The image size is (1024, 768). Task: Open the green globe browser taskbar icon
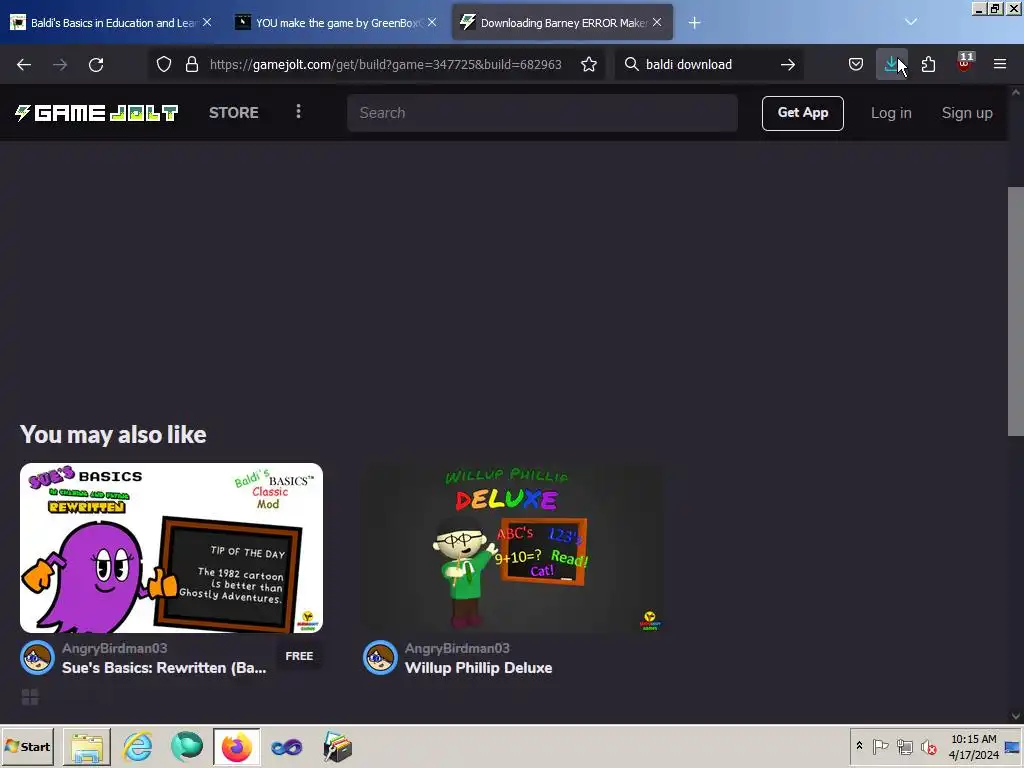(x=187, y=747)
